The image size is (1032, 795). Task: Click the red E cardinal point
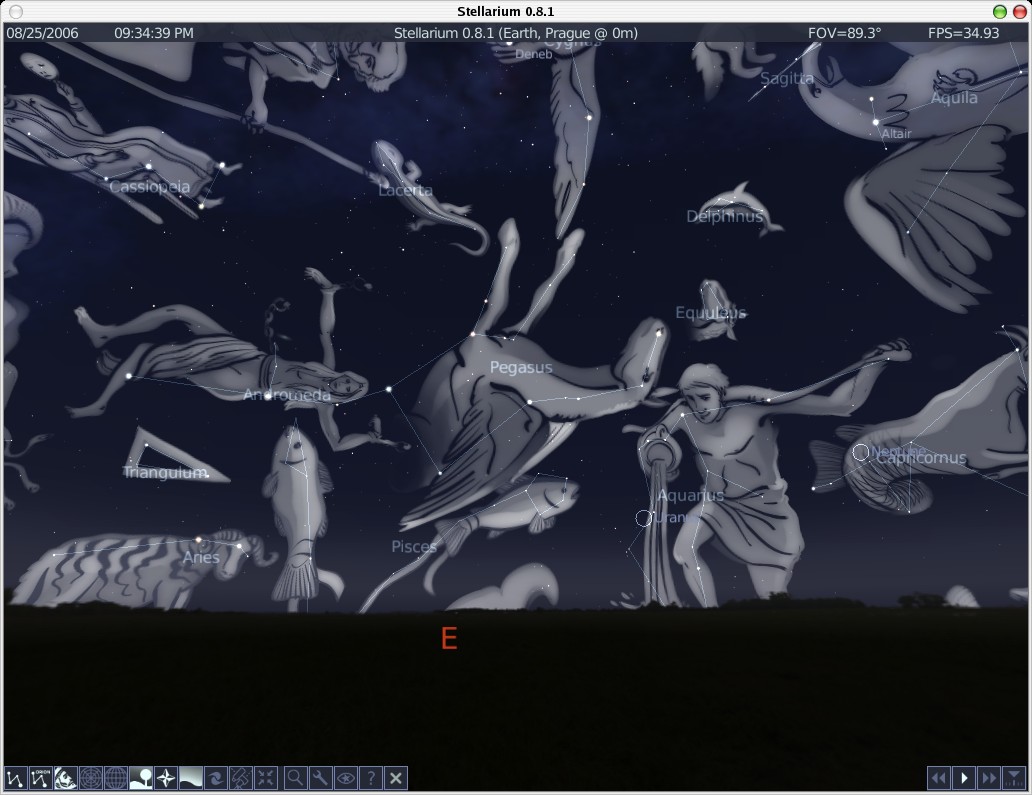click(449, 638)
